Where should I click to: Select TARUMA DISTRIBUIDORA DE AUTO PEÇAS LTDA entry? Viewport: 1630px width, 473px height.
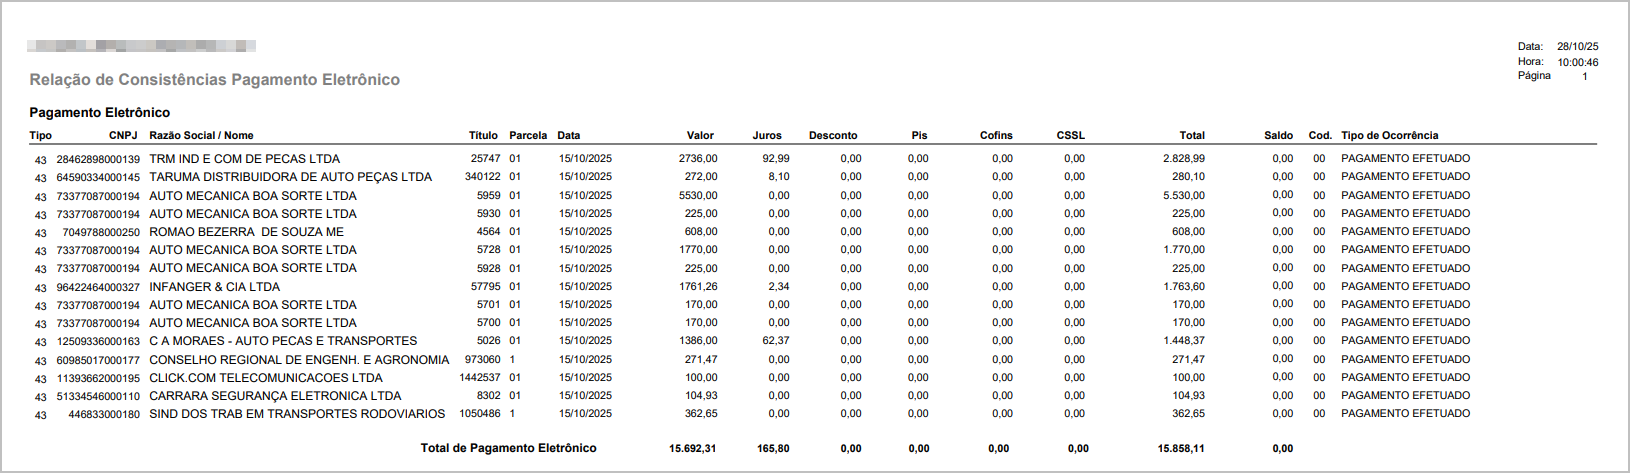click(x=290, y=177)
